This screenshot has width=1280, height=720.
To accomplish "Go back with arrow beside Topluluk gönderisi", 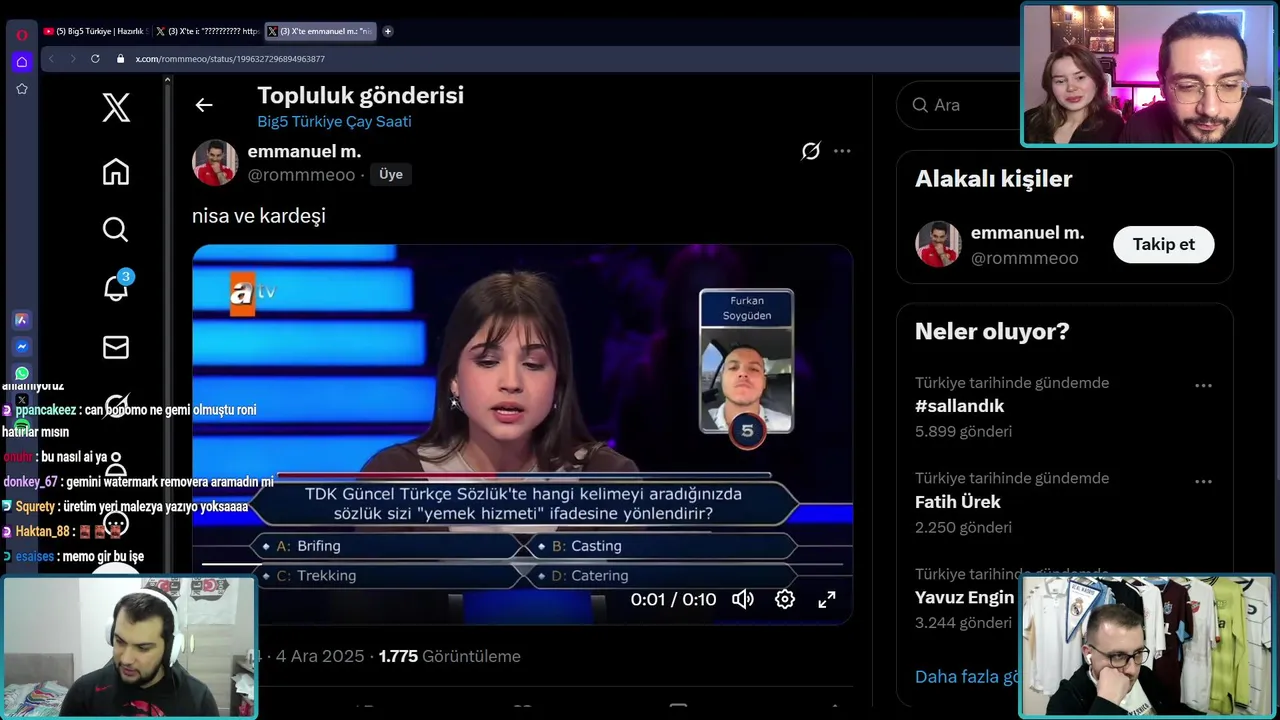I will tap(204, 105).
